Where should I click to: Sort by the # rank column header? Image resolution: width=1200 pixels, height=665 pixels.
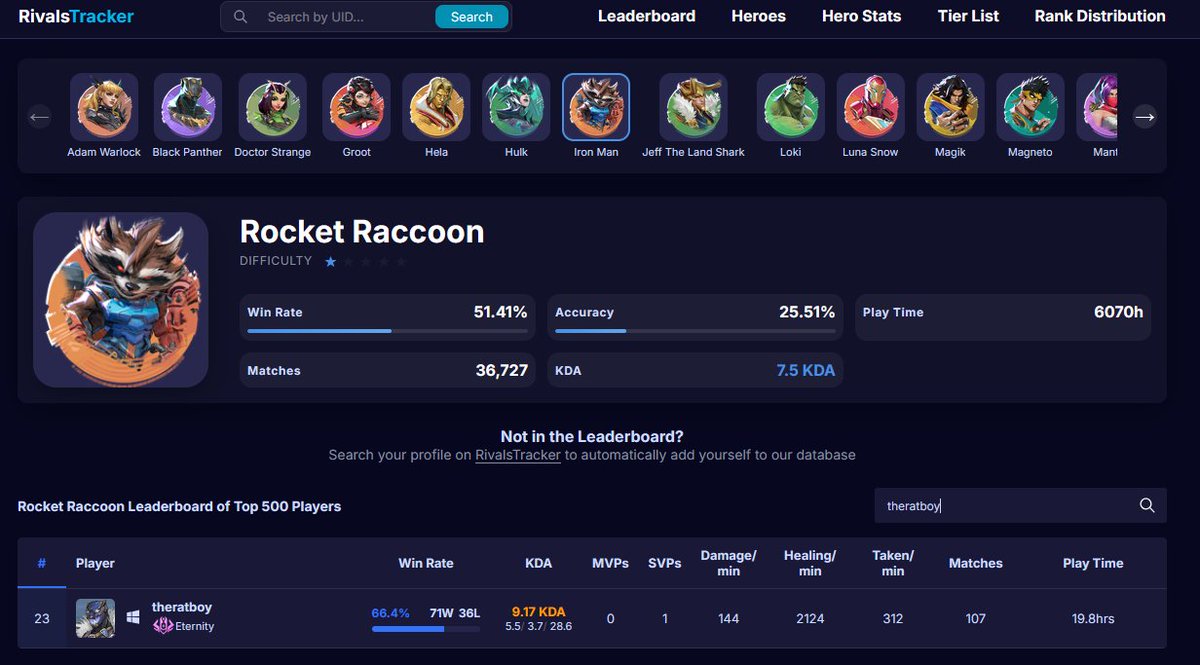click(41, 563)
